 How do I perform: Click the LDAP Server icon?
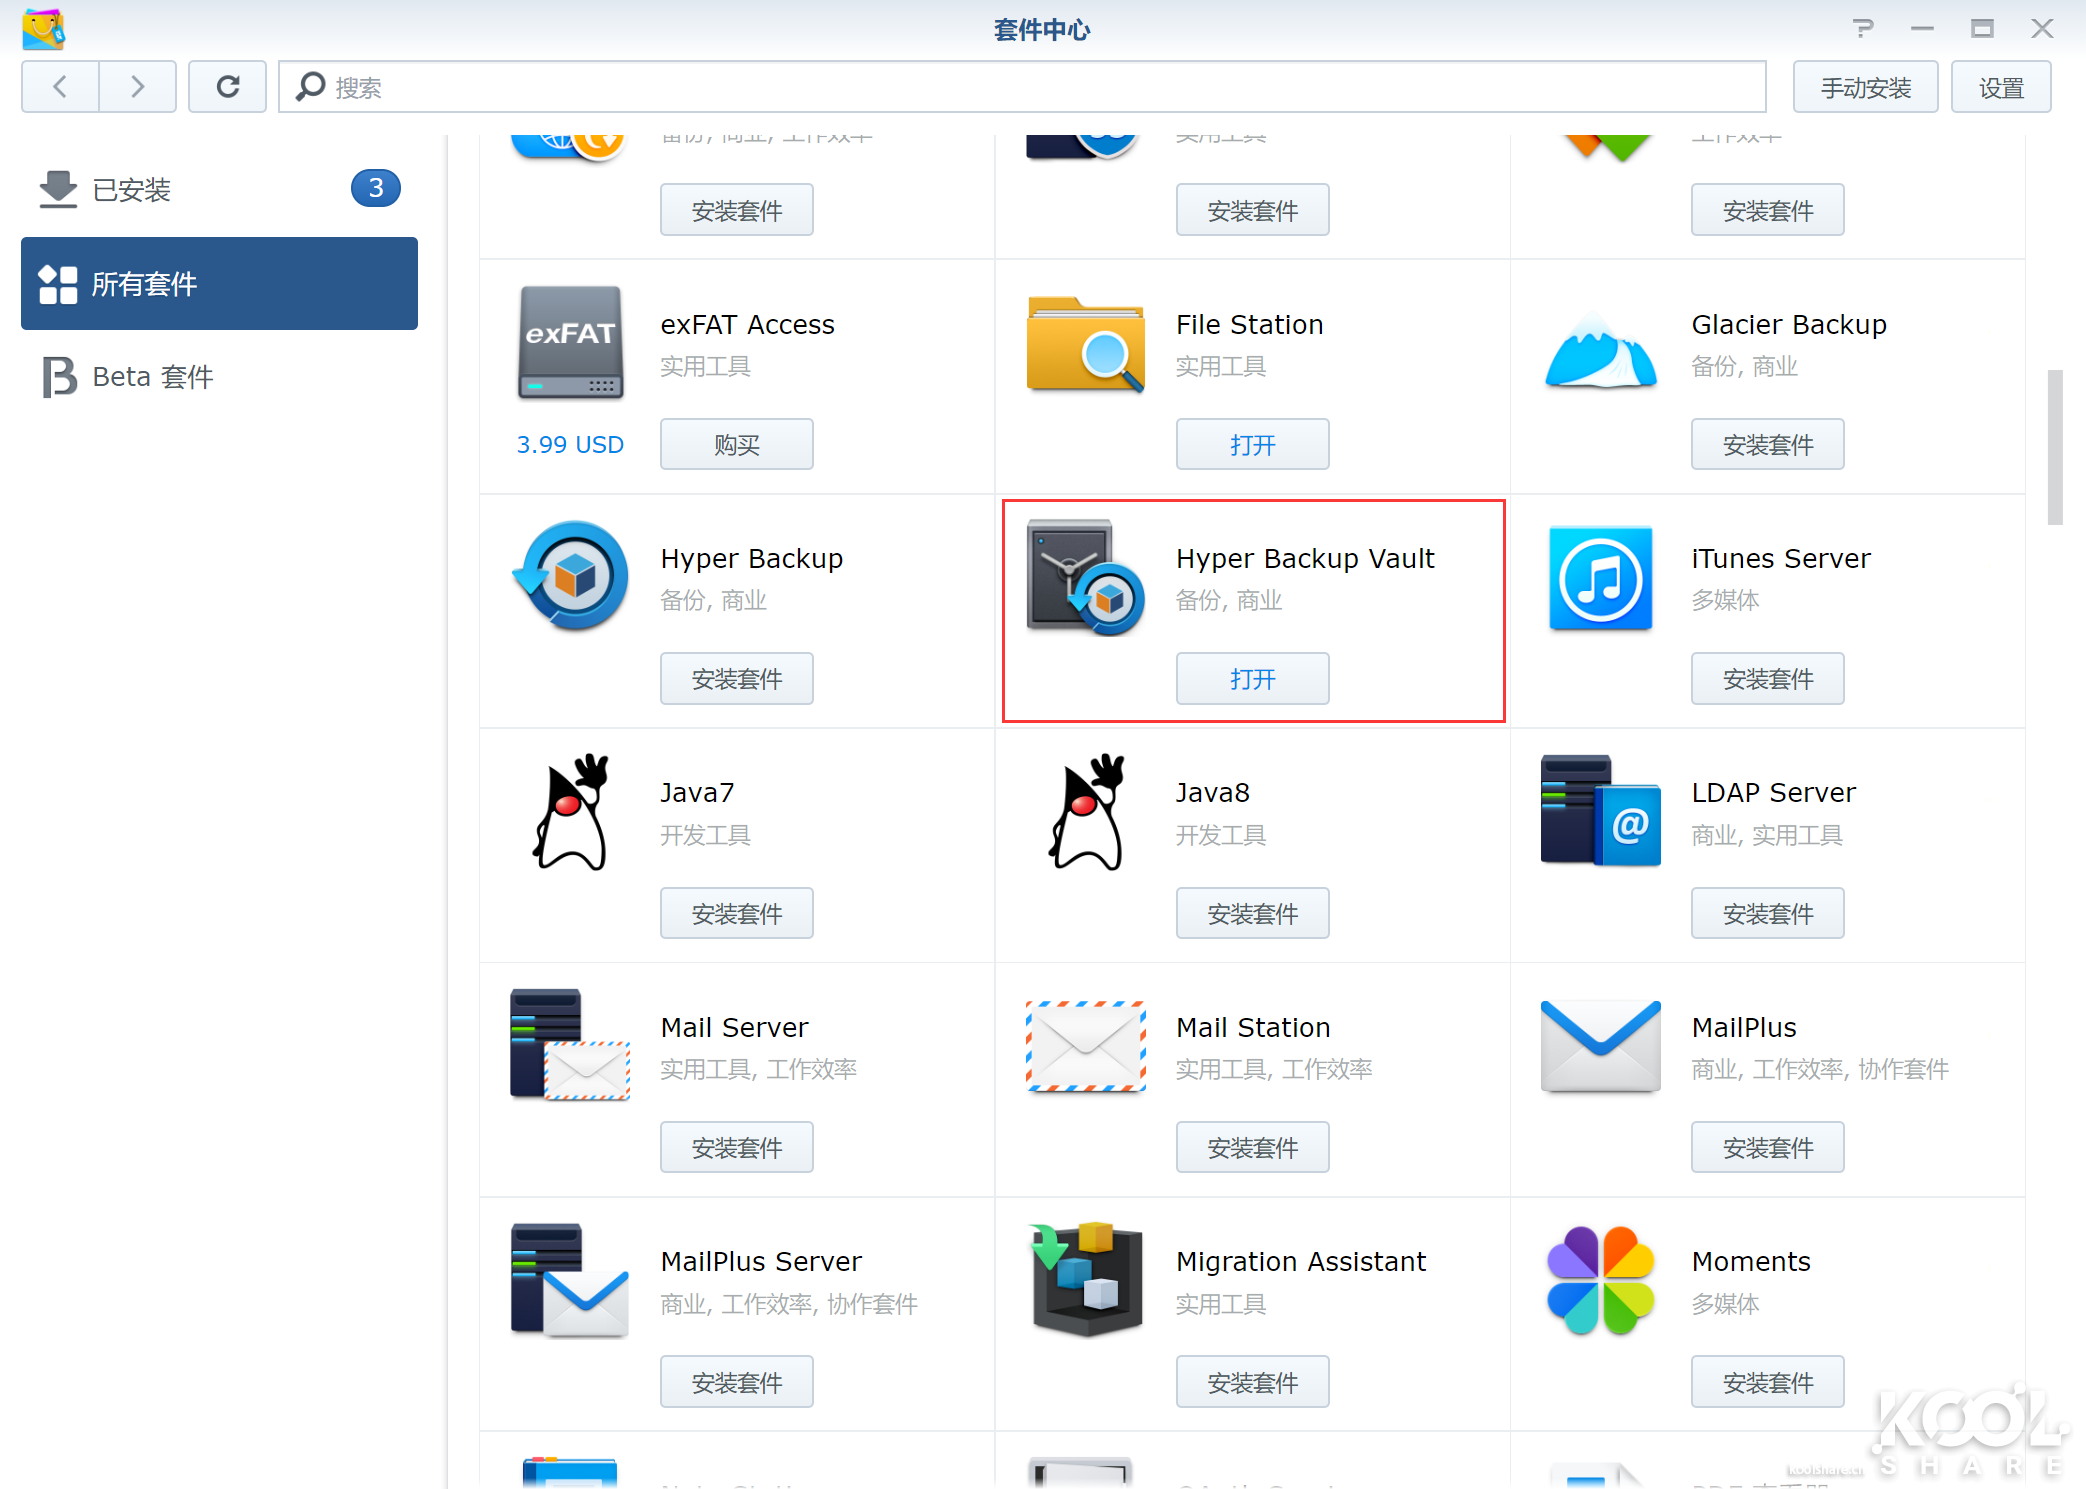1600,811
